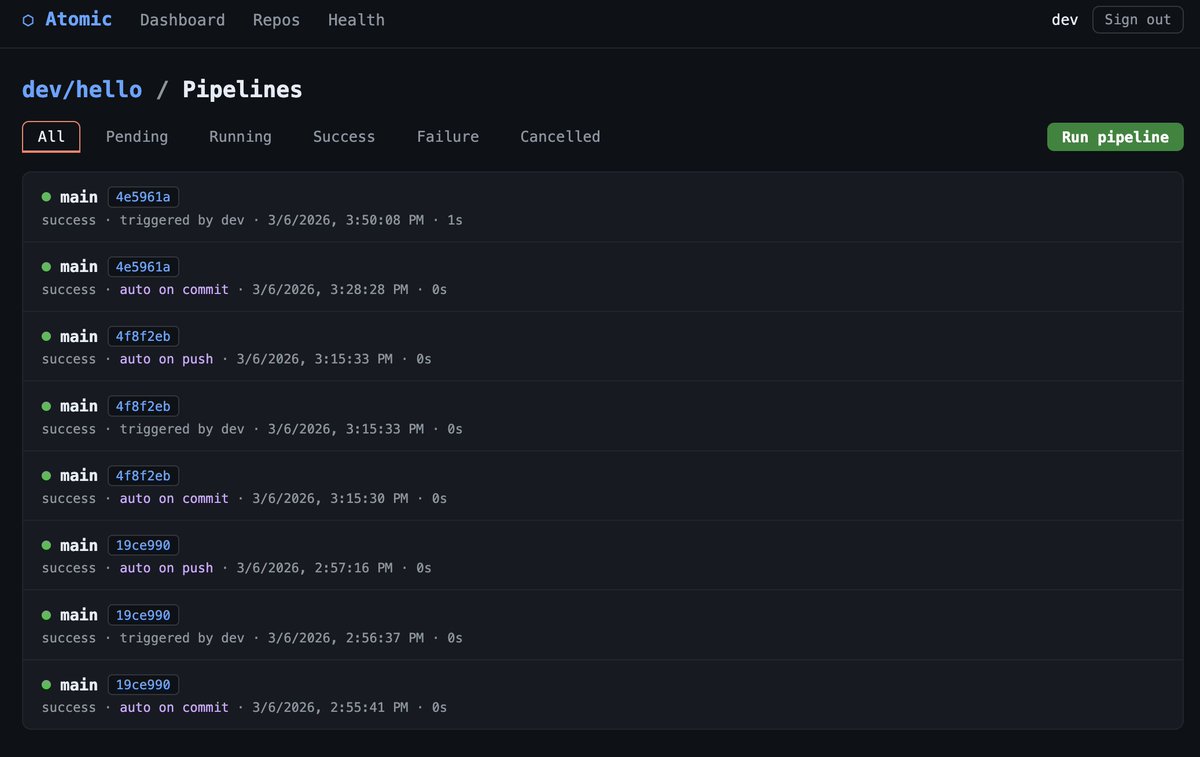The width and height of the screenshot is (1200, 757).
Task: Click green status dot of 2:55:41 PM pipeline
Action: [46, 685]
